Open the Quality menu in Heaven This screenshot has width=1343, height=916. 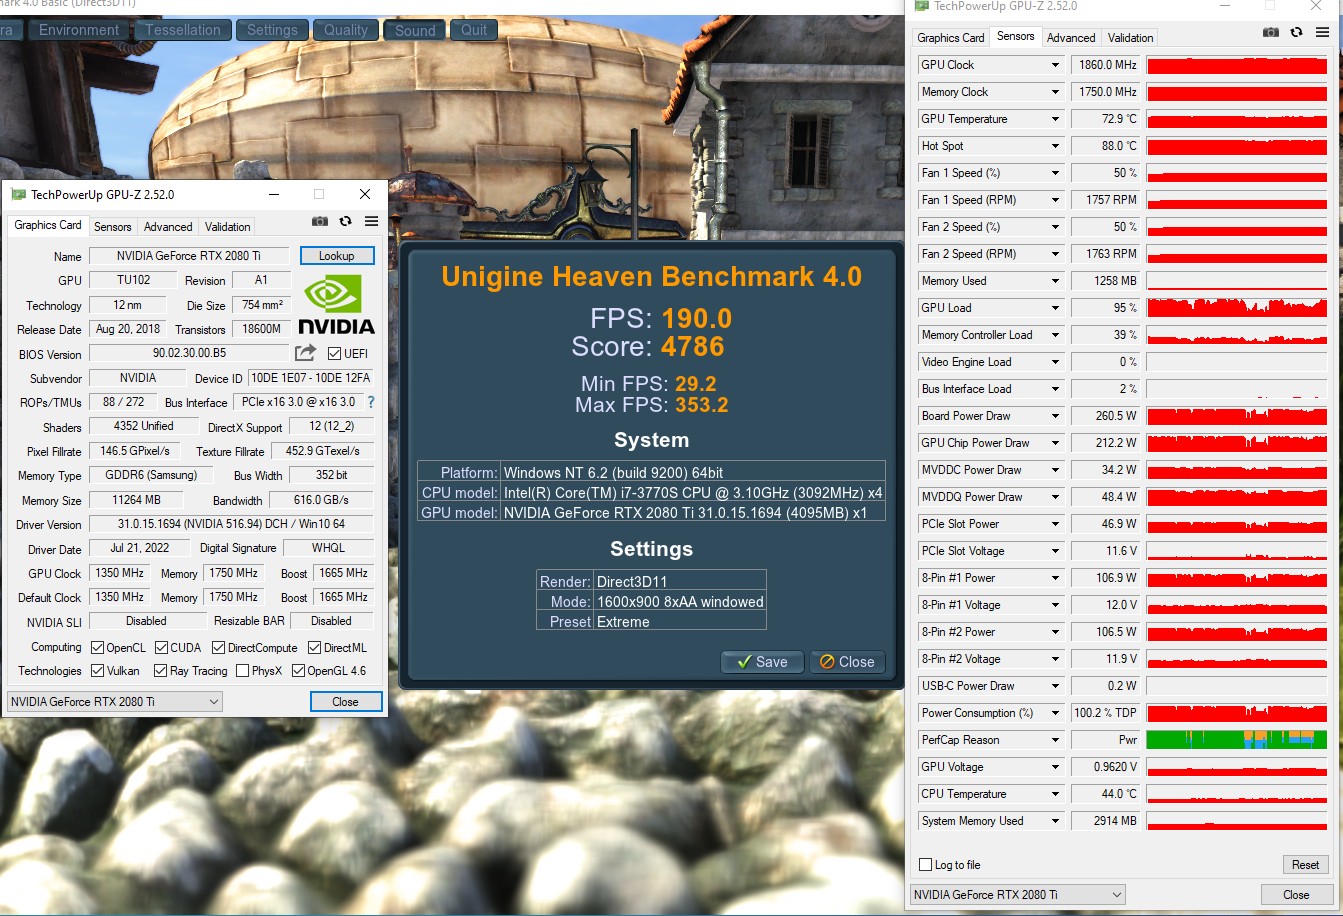pyautogui.click(x=346, y=30)
